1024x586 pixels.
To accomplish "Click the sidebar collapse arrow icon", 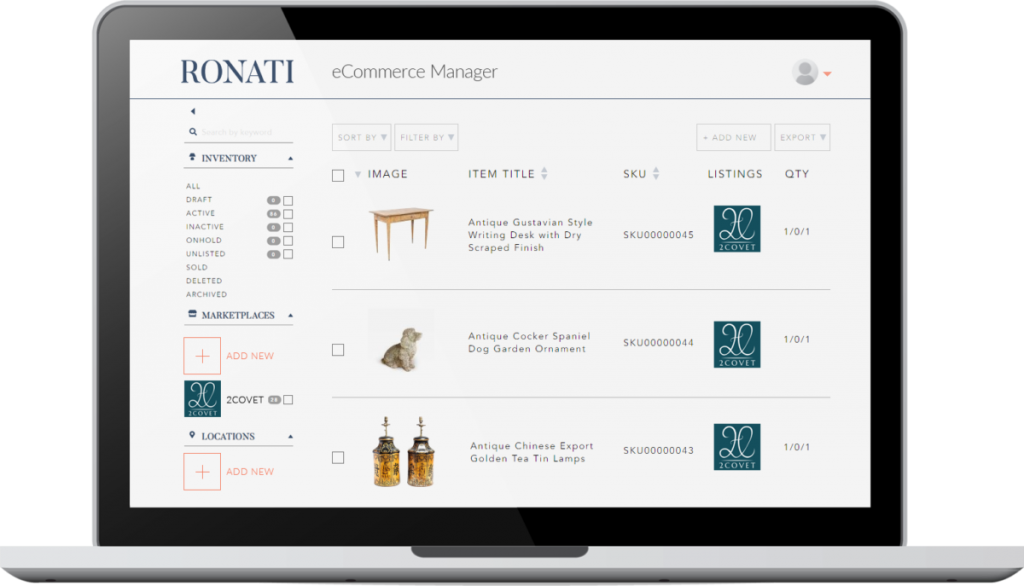I will pos(192,111).
